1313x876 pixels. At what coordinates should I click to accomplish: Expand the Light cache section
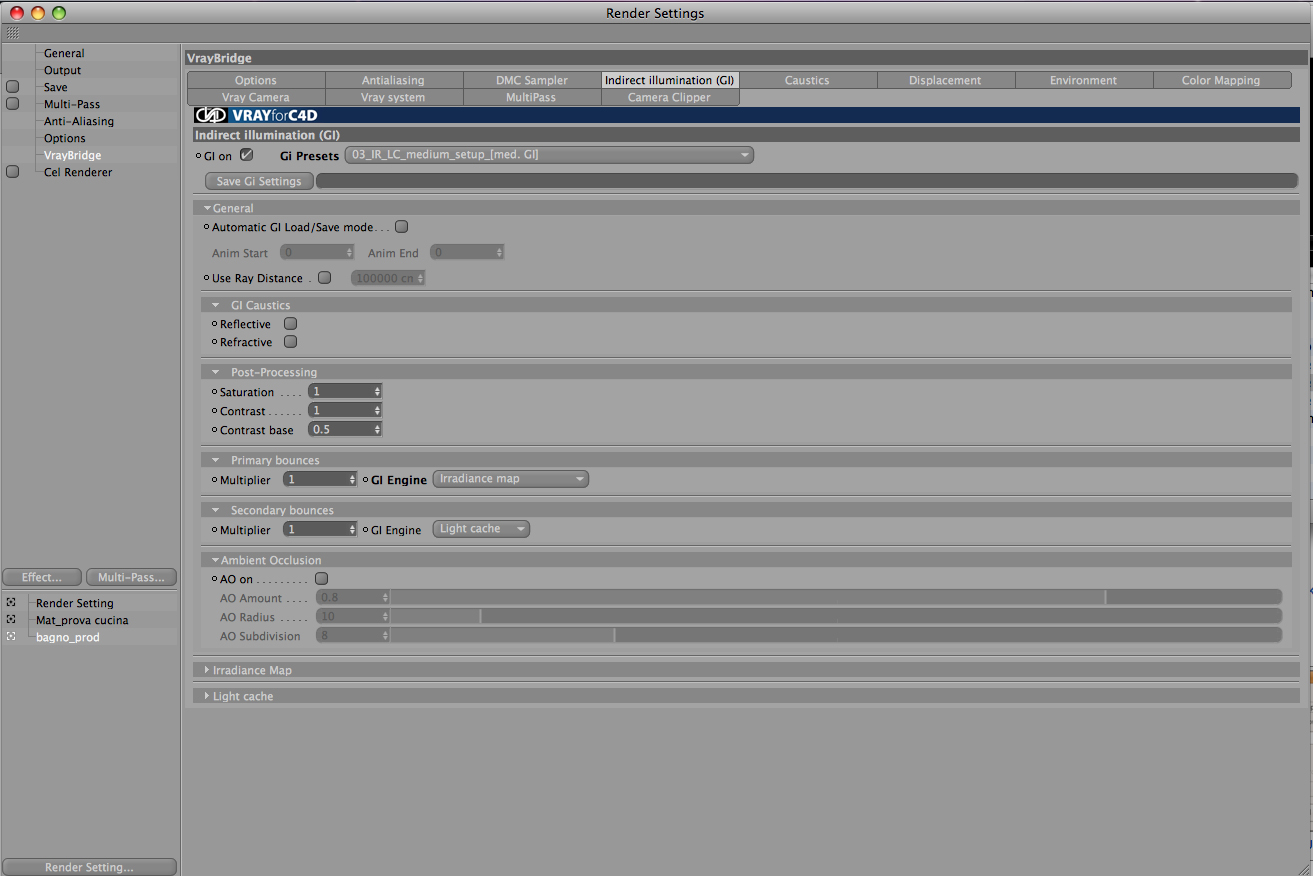207,696
